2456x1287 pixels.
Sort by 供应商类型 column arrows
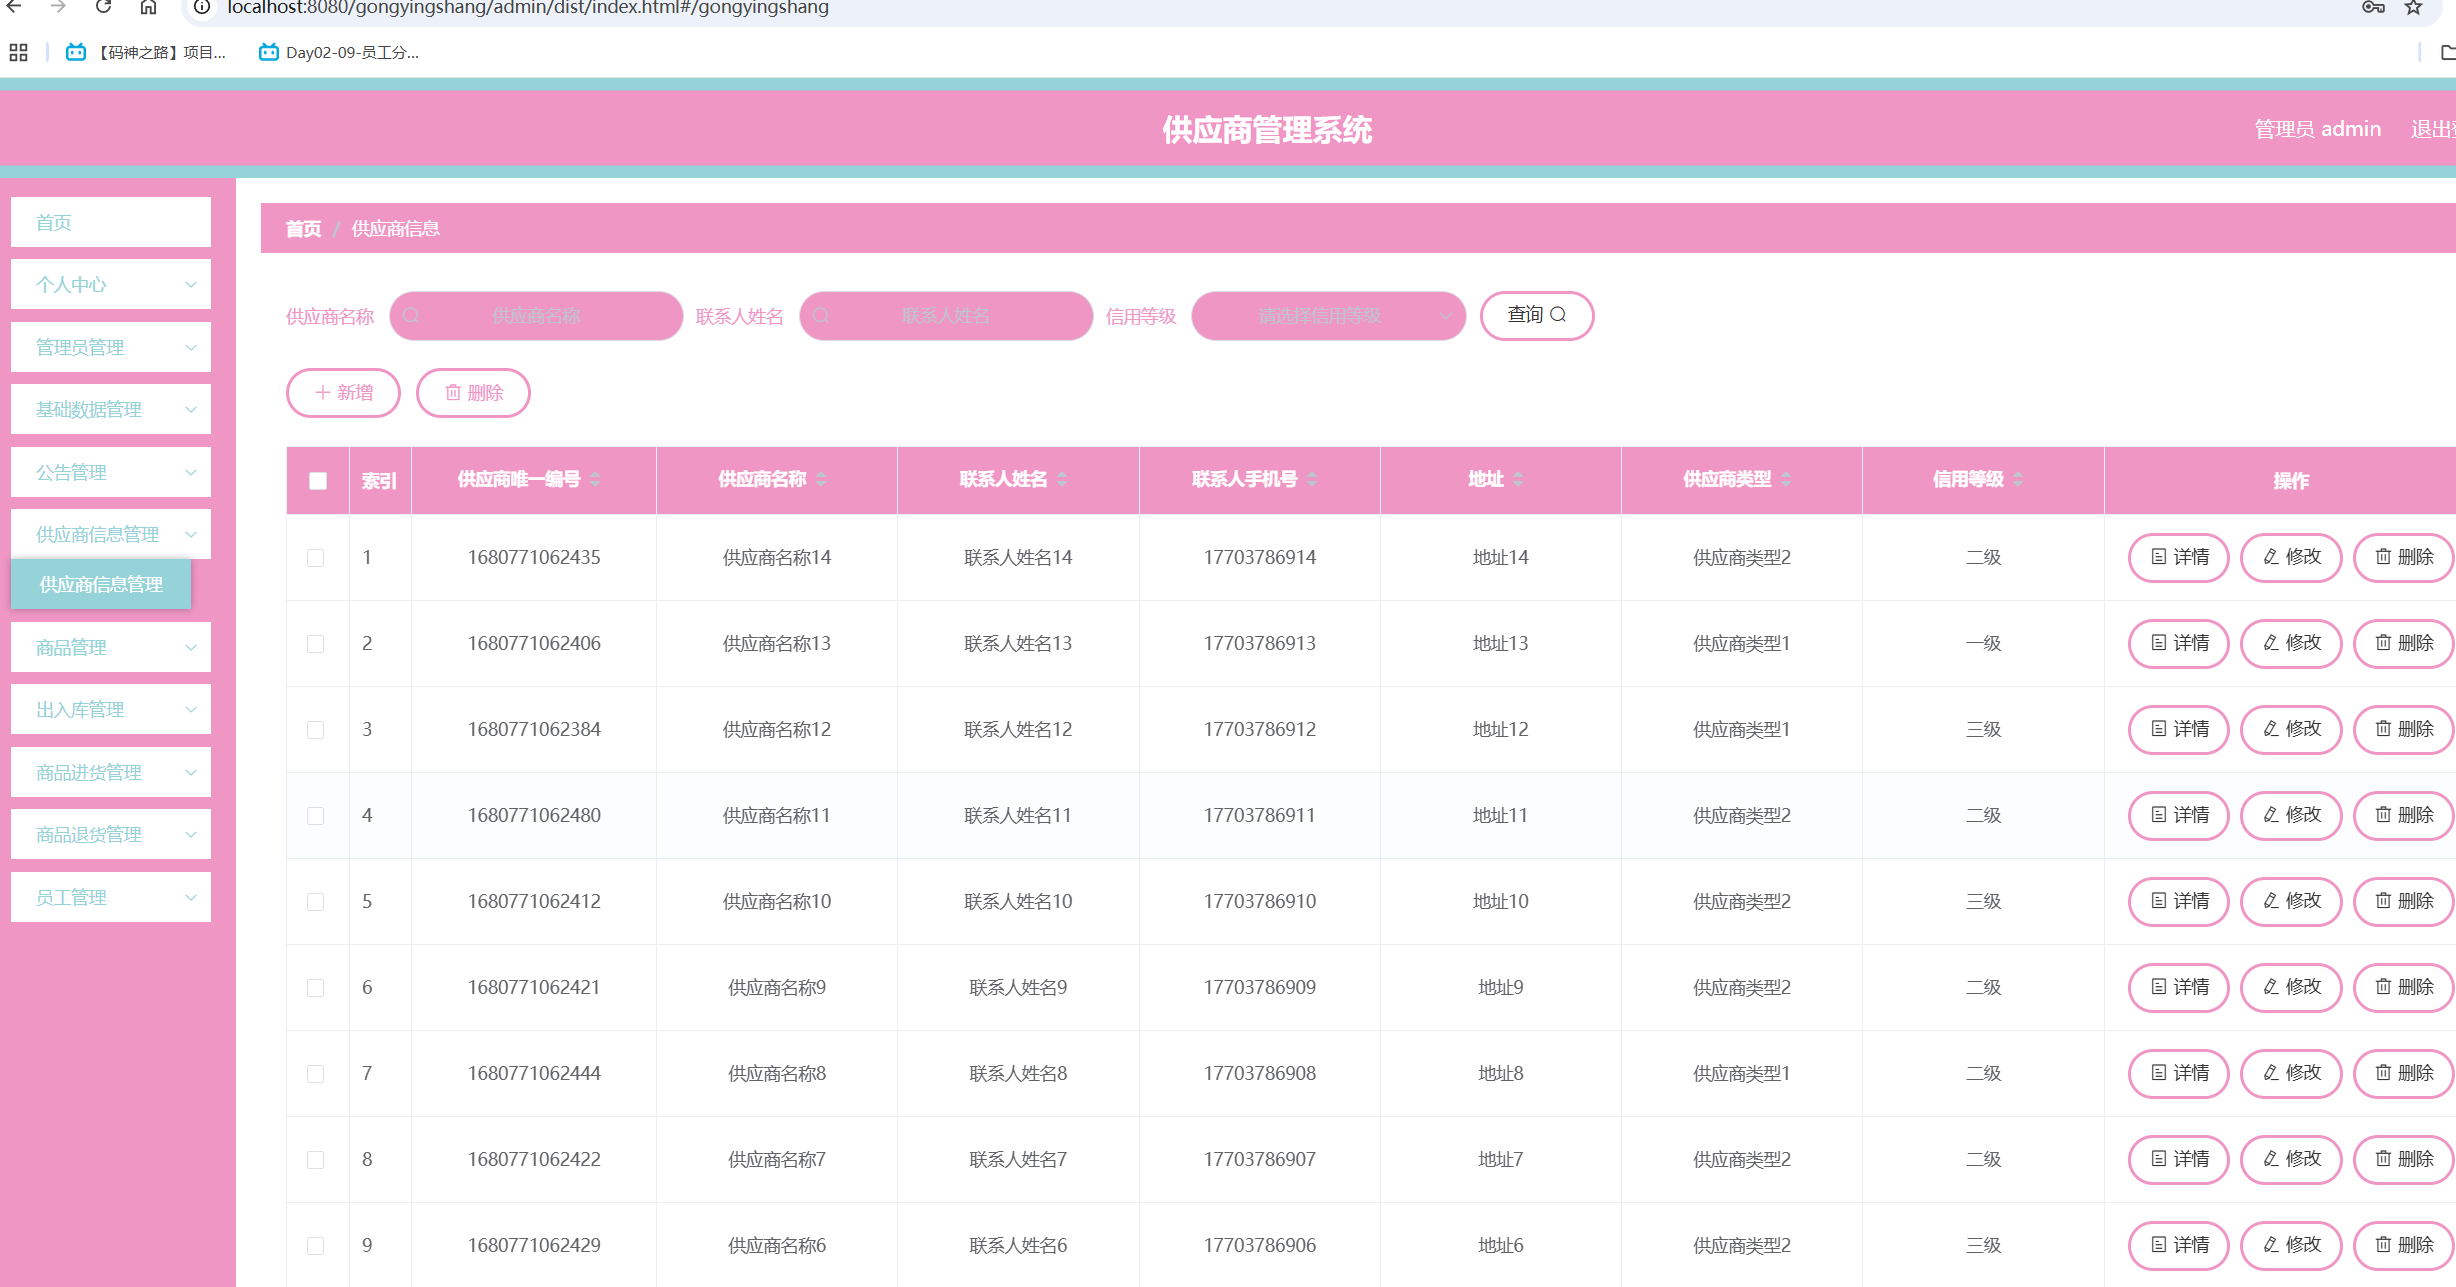pos(1786,480)
